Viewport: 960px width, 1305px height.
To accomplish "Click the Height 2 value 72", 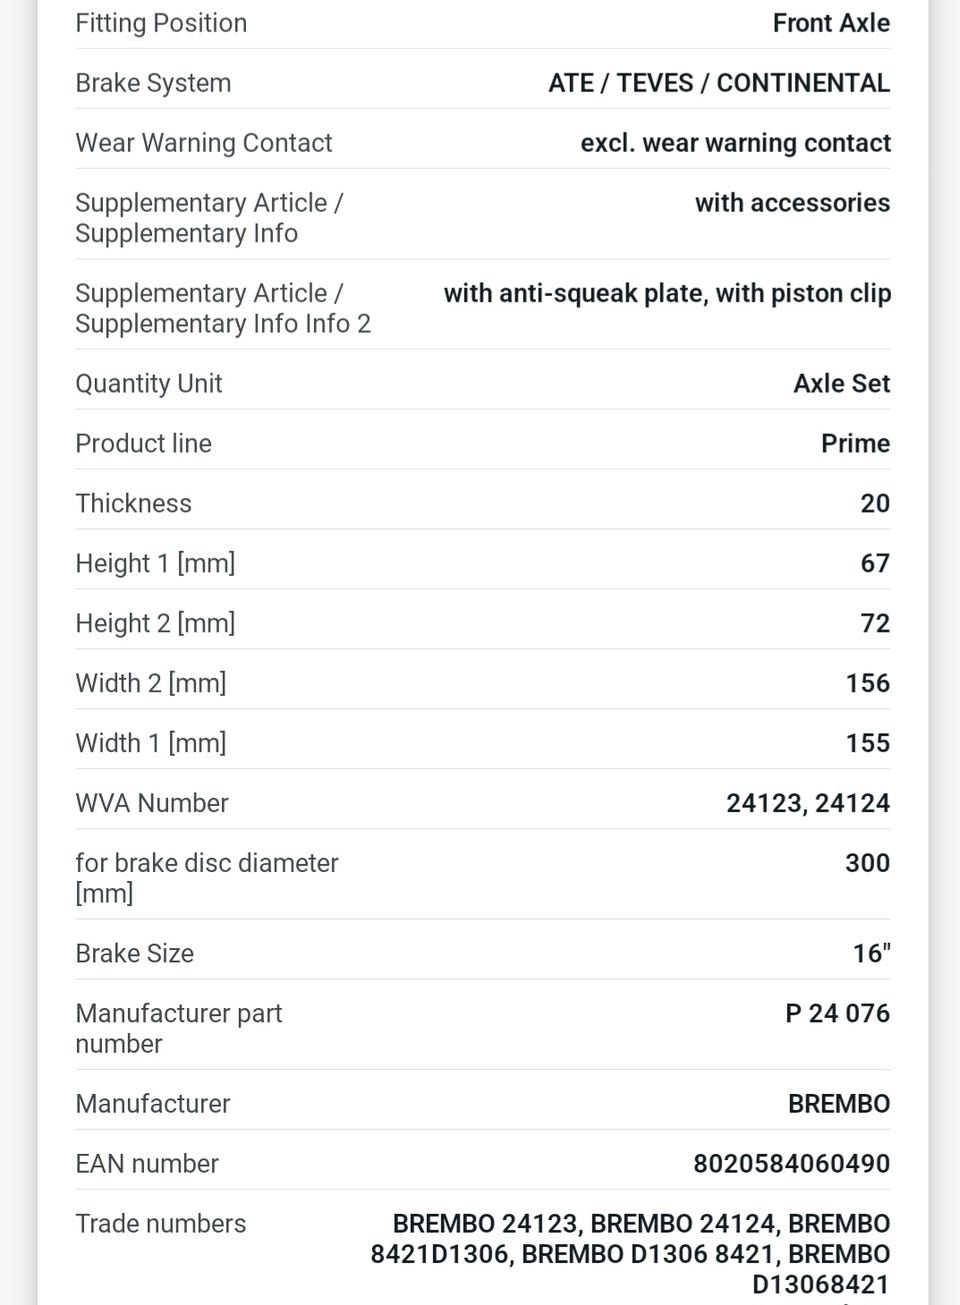I will tap(875, 623).
